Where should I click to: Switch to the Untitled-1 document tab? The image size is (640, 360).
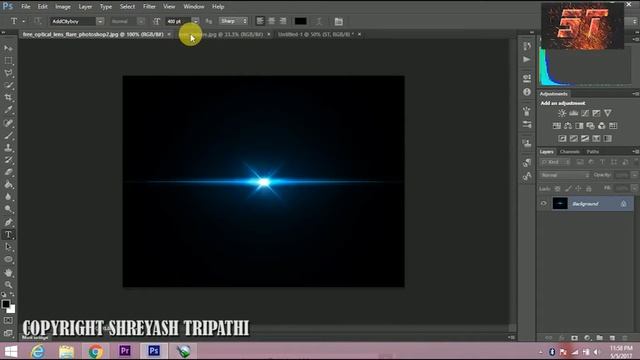[x=316, y=35]
